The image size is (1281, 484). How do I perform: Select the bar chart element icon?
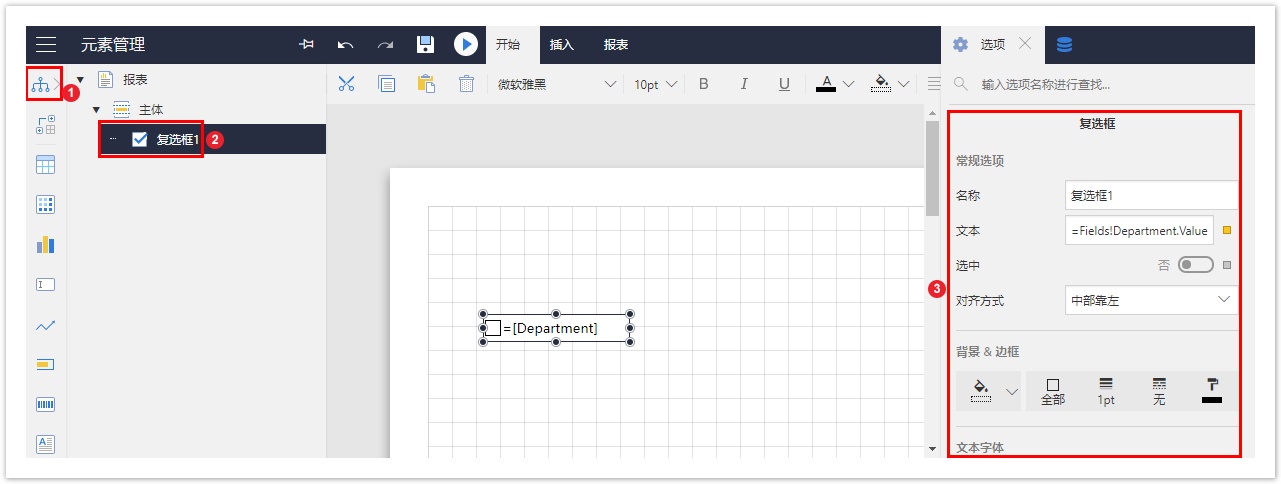coord(45,245)
